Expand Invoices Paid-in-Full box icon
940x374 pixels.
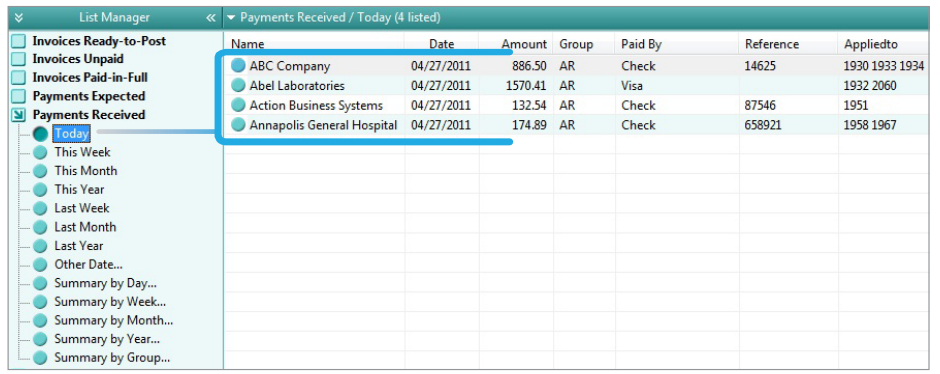click(19, 78)
